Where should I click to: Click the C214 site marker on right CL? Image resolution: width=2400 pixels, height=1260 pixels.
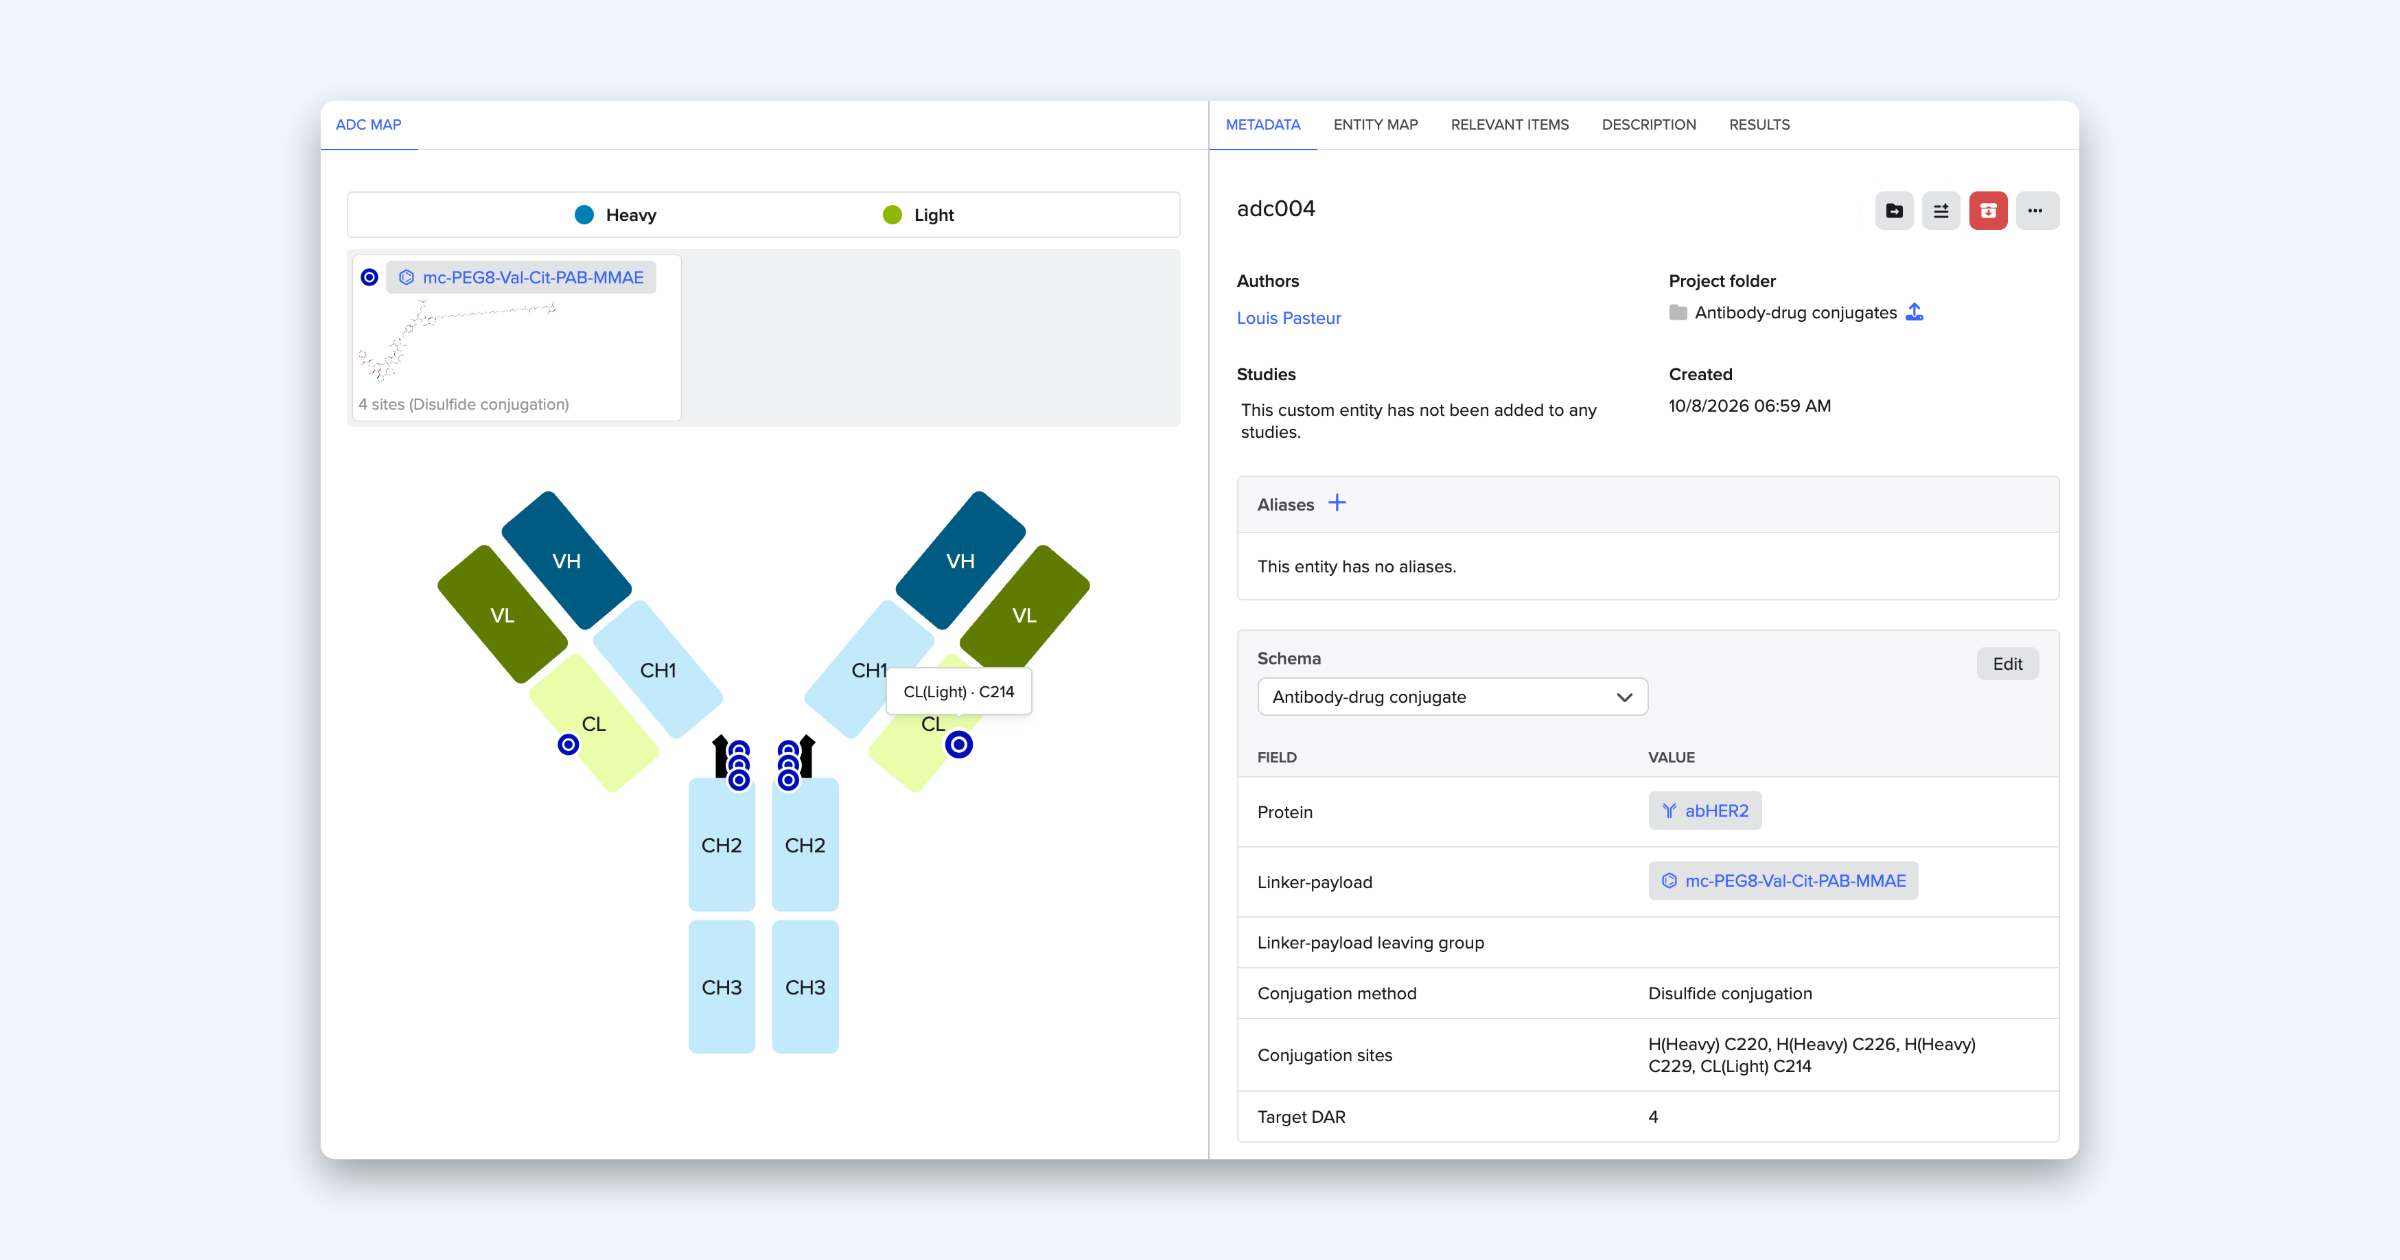point(959,744)
